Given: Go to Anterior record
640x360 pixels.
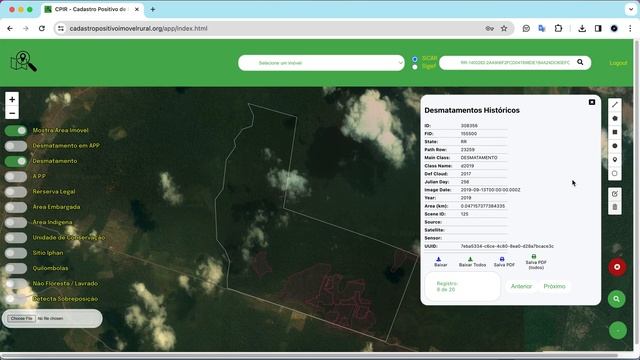Looking at the screenshot, I should [521, 286].
